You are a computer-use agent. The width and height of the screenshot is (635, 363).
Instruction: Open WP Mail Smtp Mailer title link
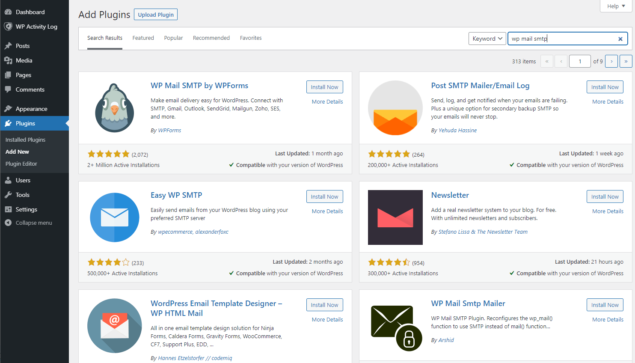point(468,303)
